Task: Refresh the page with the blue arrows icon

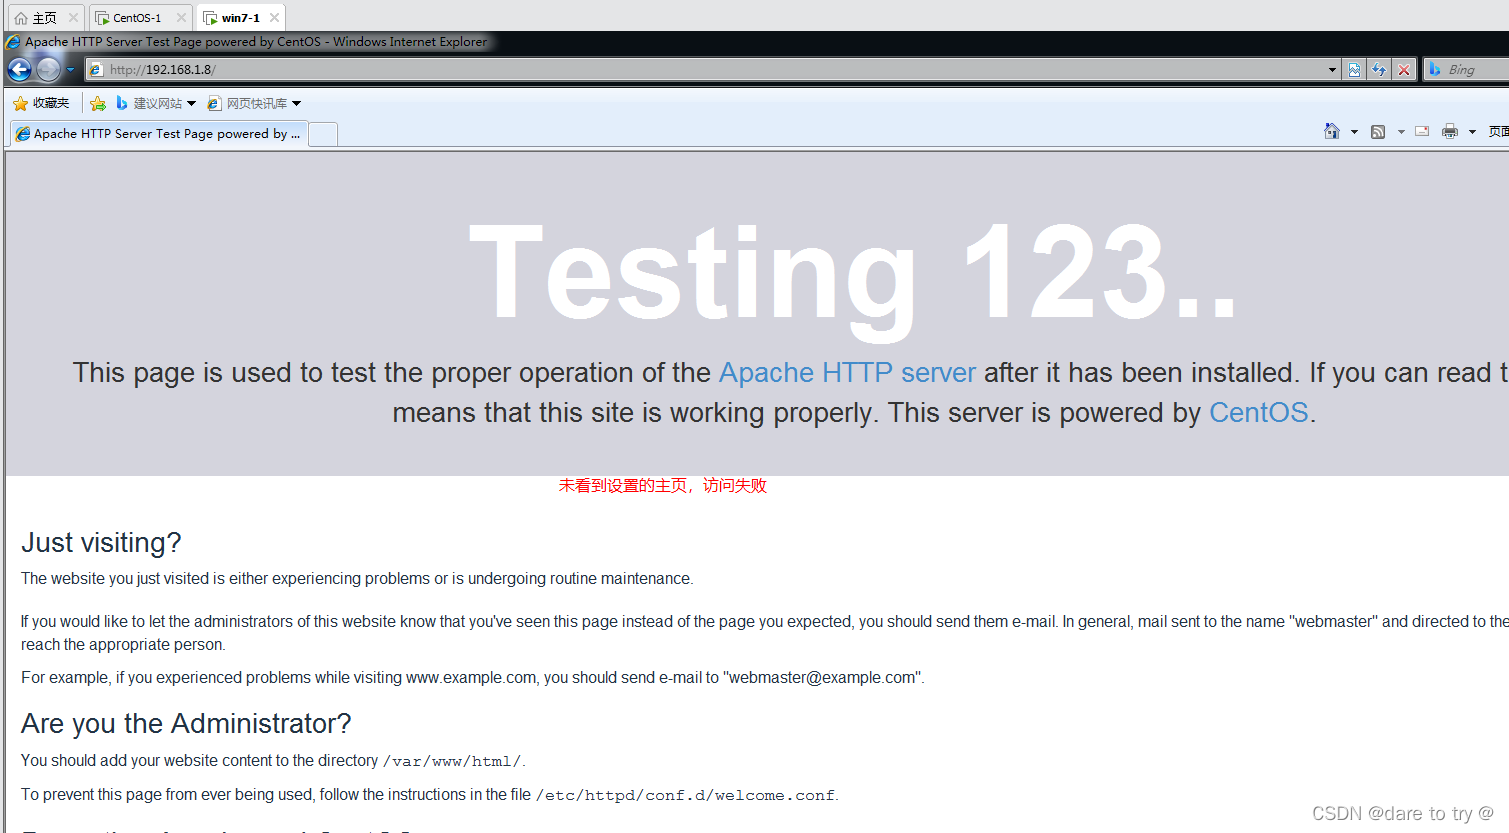Action: [x=1379, y=70]
